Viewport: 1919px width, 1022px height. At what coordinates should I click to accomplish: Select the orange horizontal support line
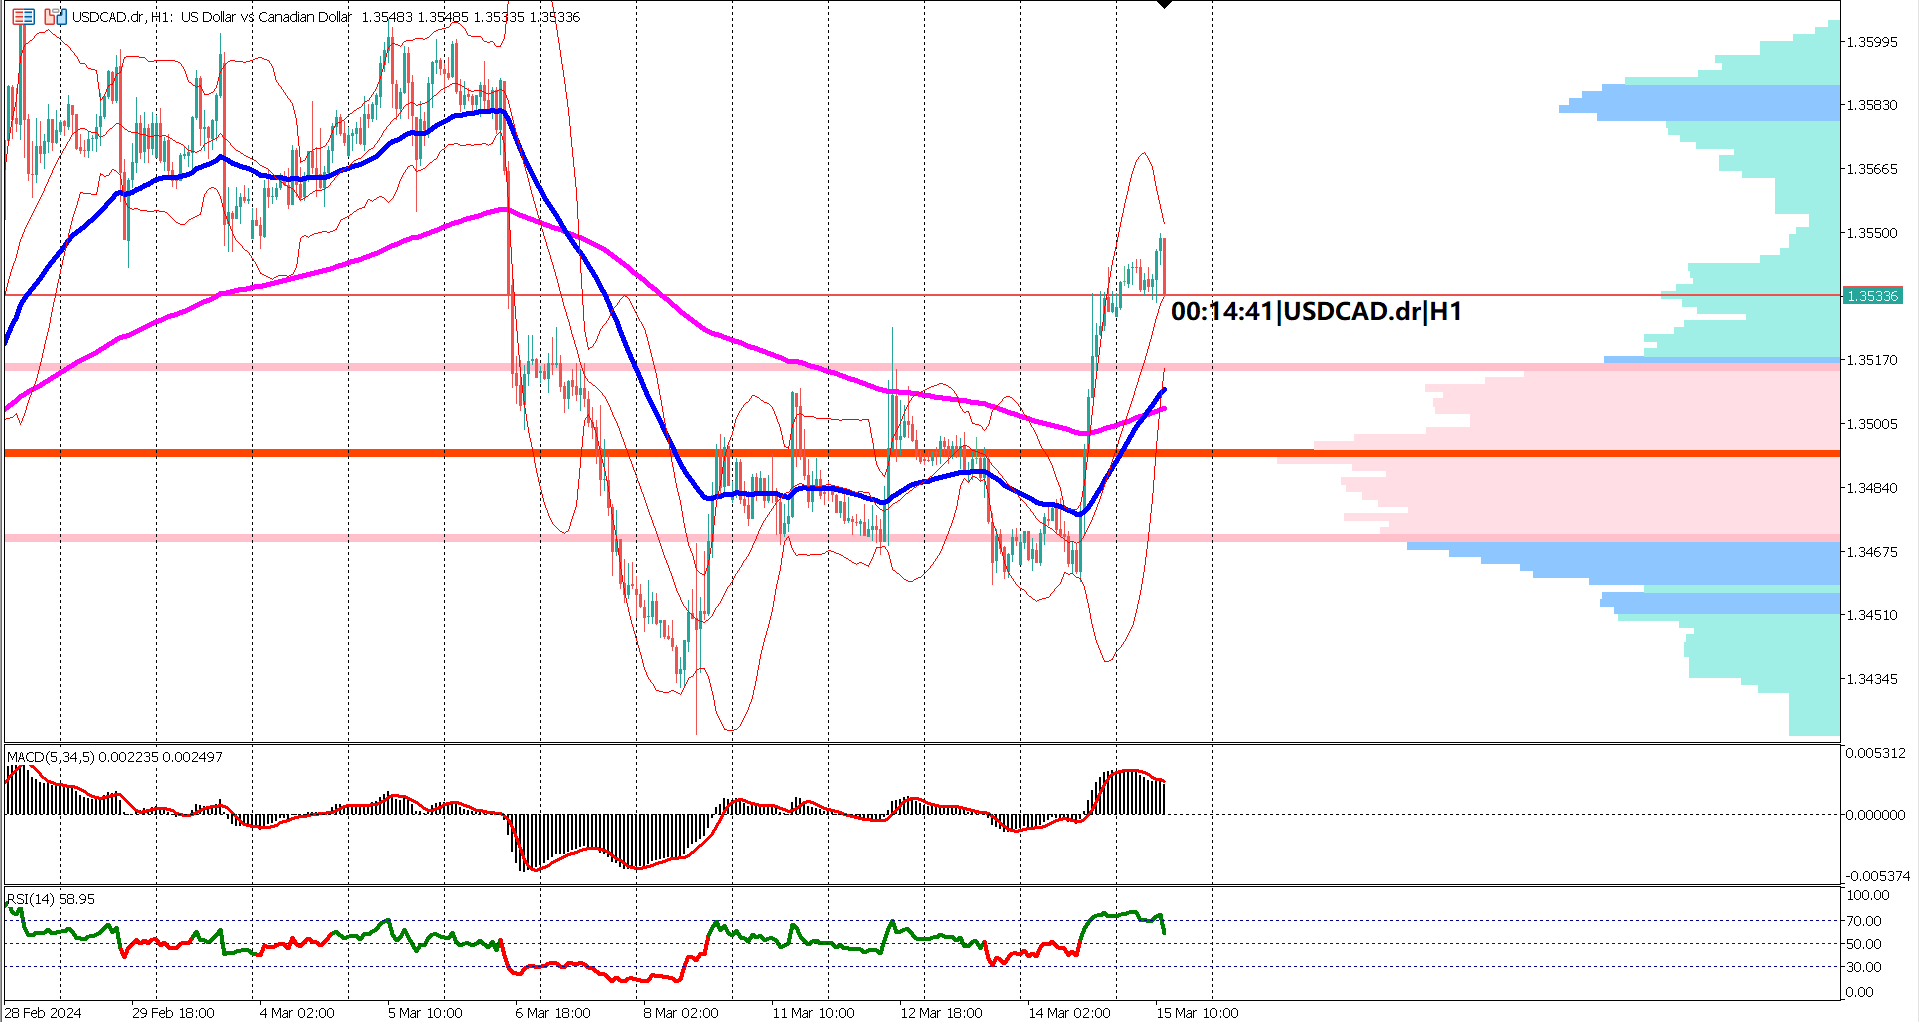[600, 452]
